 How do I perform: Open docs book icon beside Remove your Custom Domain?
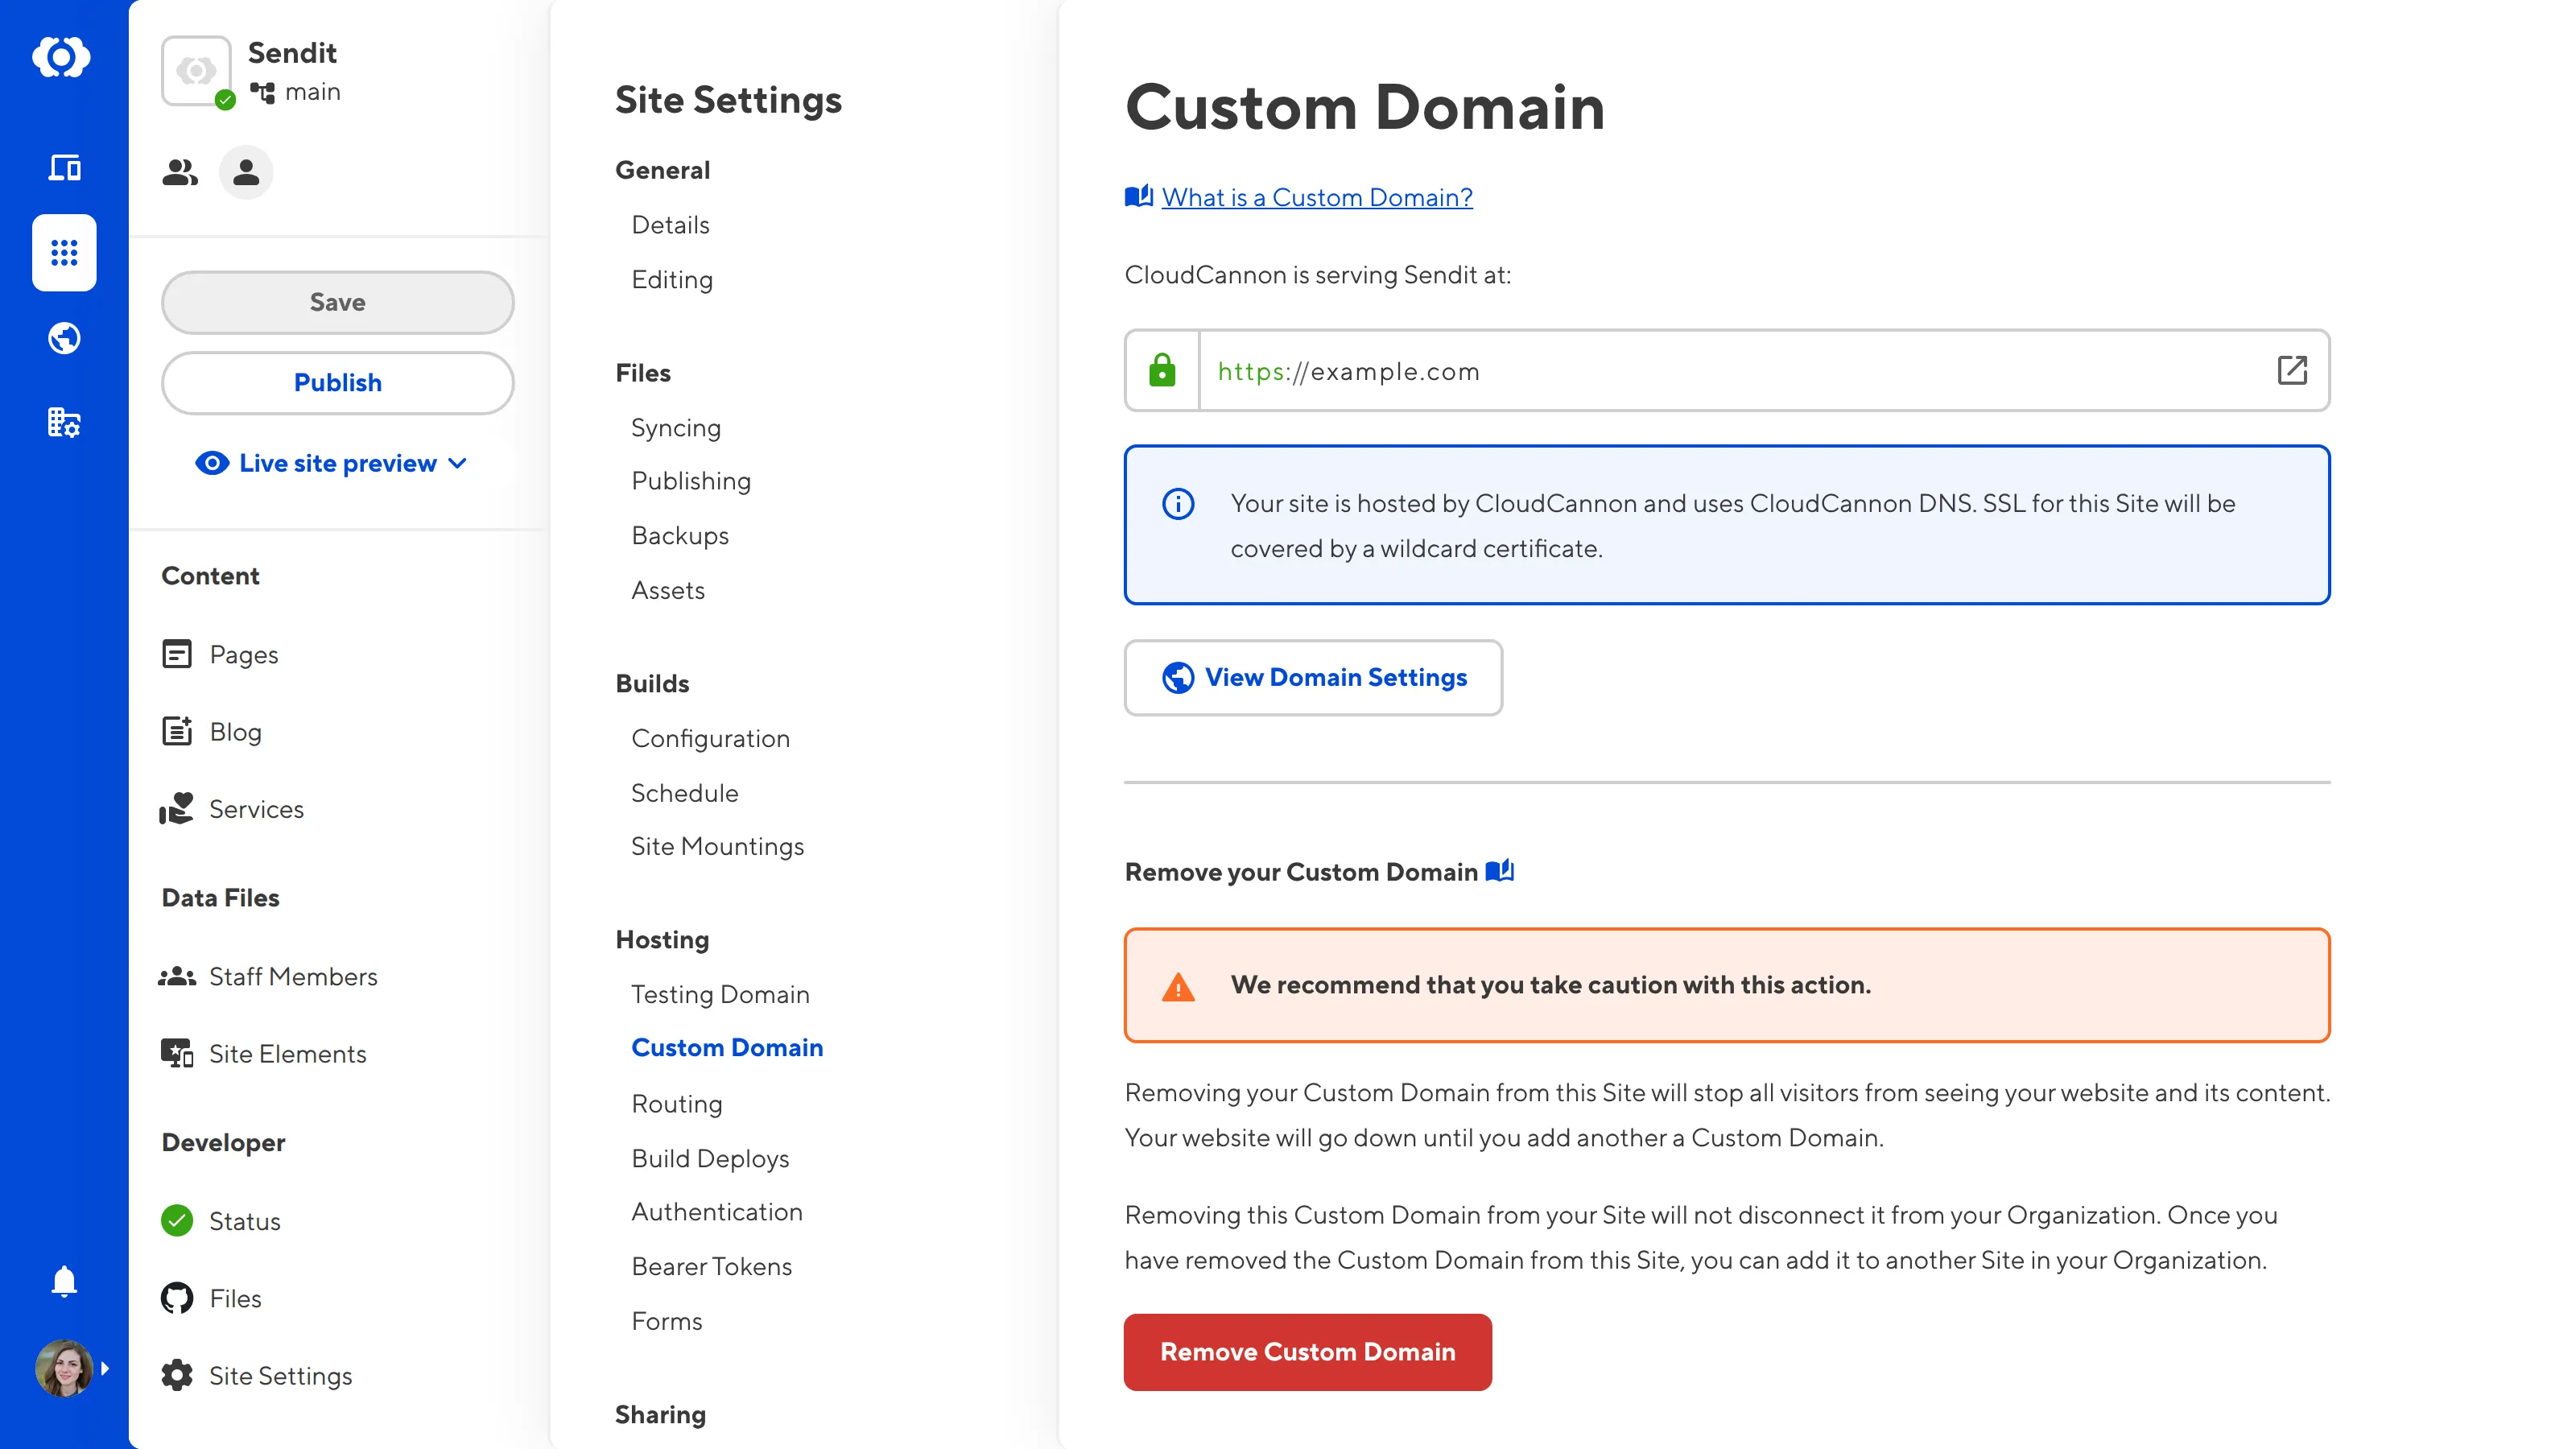point(1499,871)
